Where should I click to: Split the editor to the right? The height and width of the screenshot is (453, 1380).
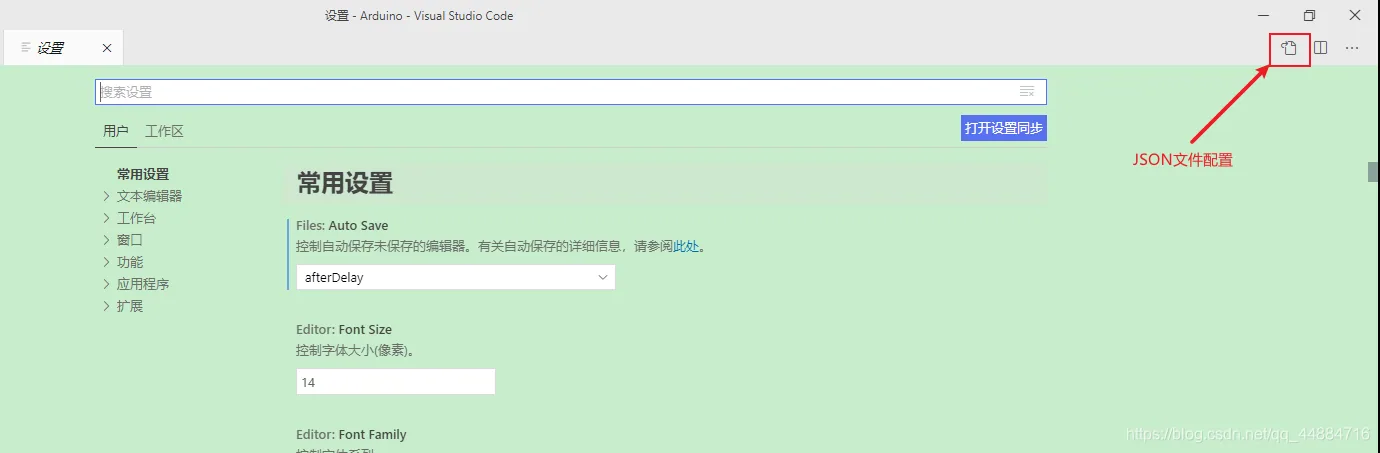pos(1321,48)
